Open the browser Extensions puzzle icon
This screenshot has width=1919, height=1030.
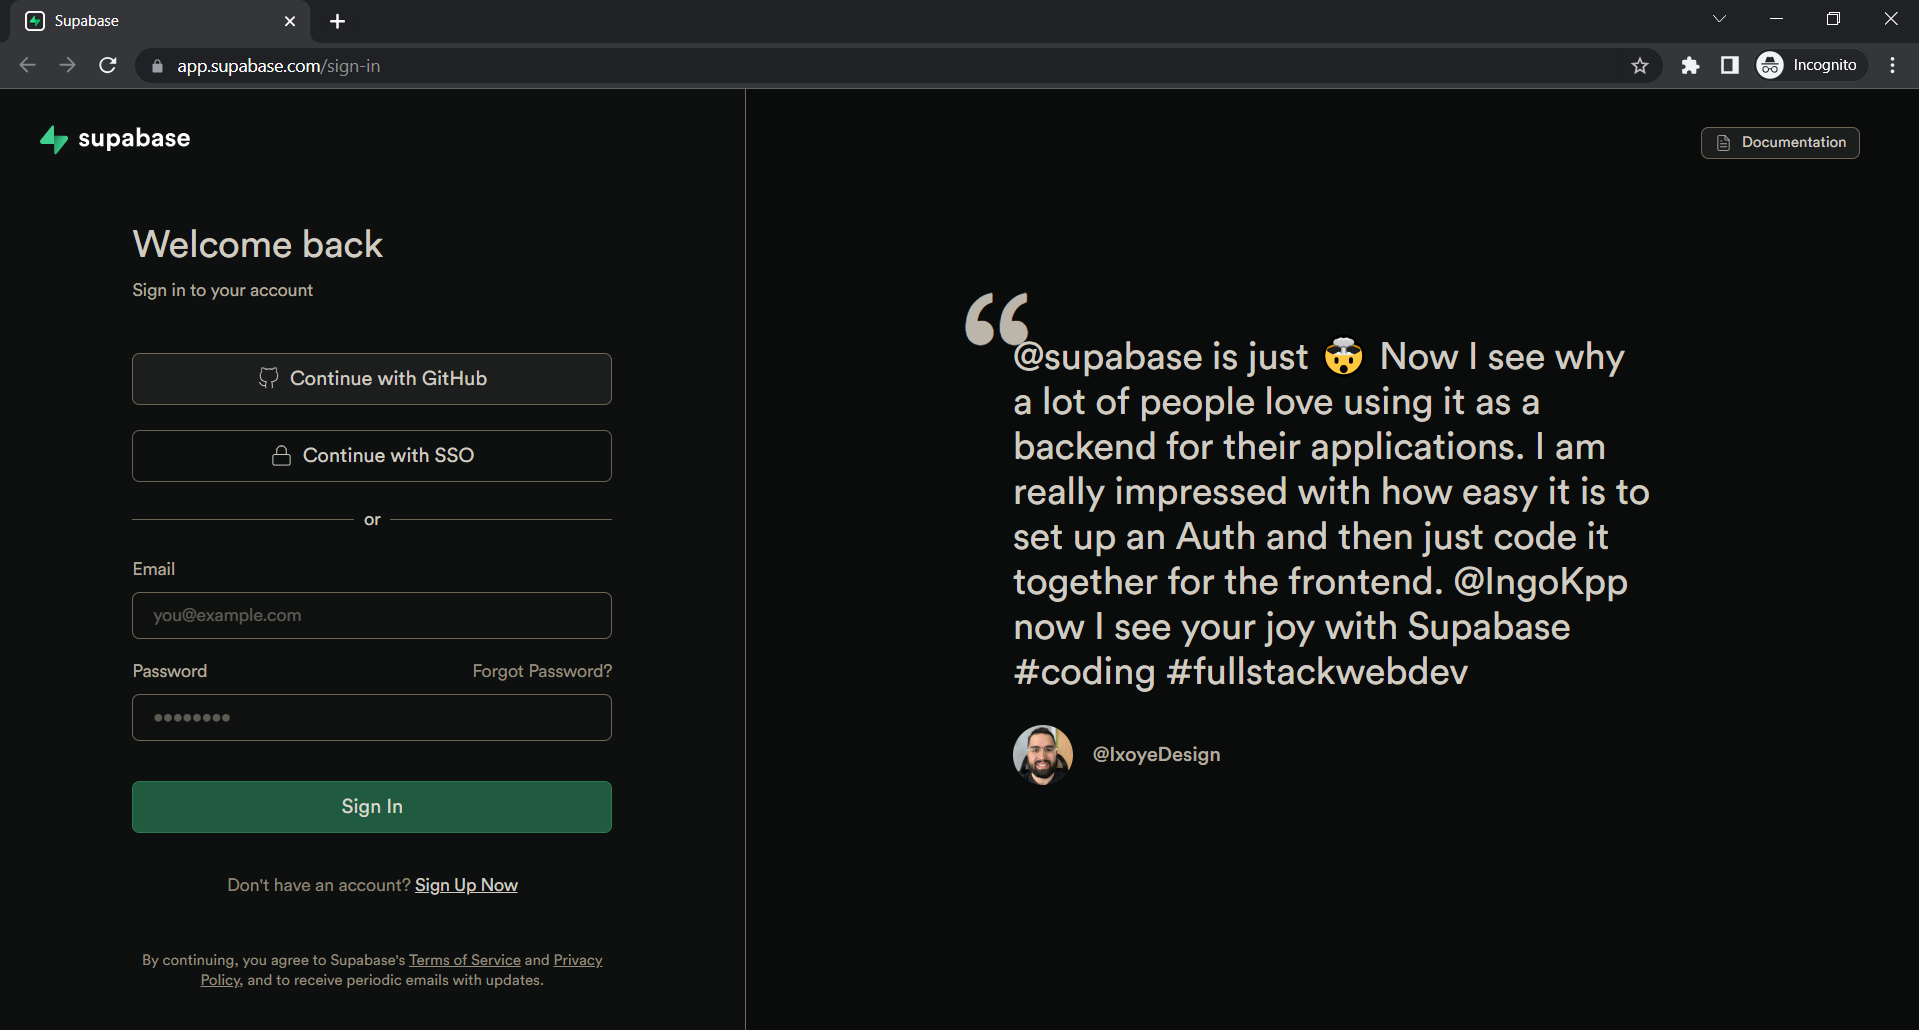(1690, 65)
